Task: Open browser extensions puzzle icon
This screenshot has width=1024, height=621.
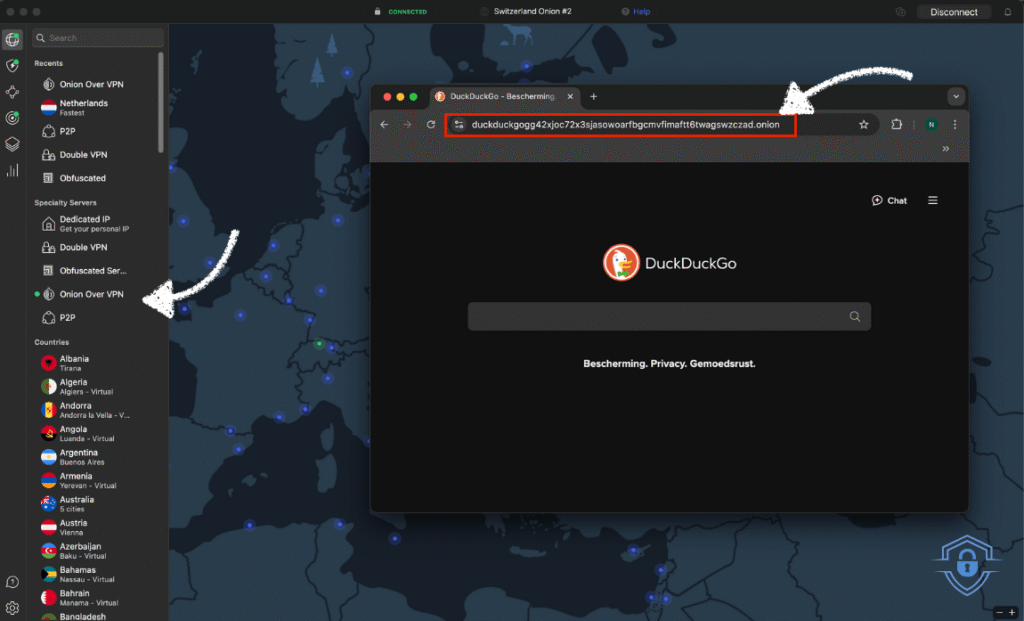Action: [x=897, y=125]
